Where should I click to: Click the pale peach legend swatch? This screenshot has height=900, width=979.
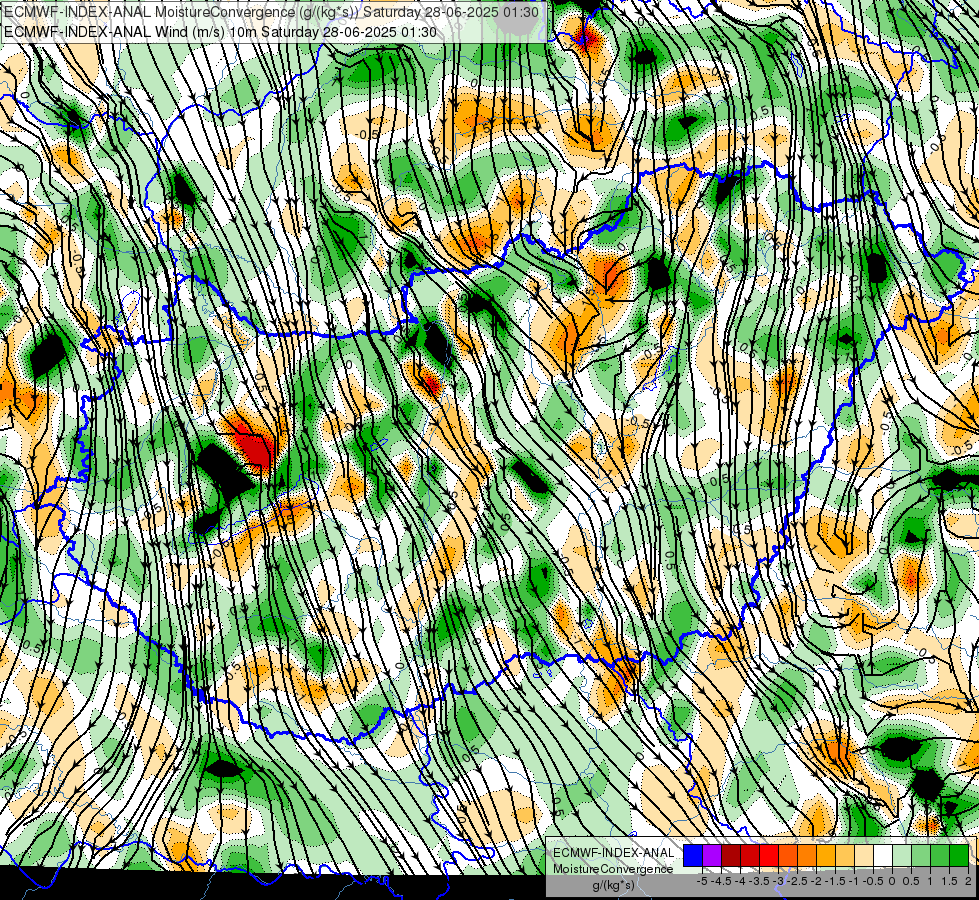click(864, 856)
